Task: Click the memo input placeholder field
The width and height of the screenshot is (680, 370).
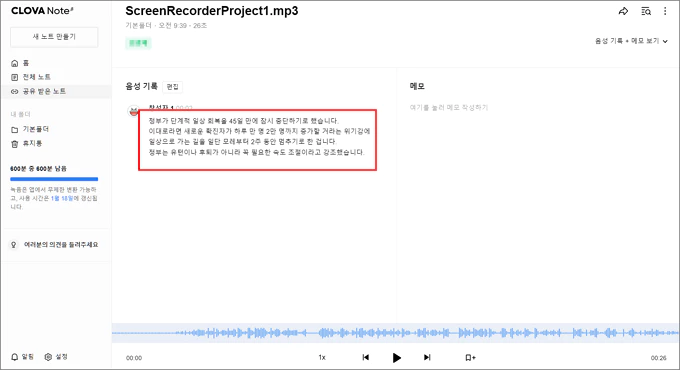Action: tap(449, 108)
